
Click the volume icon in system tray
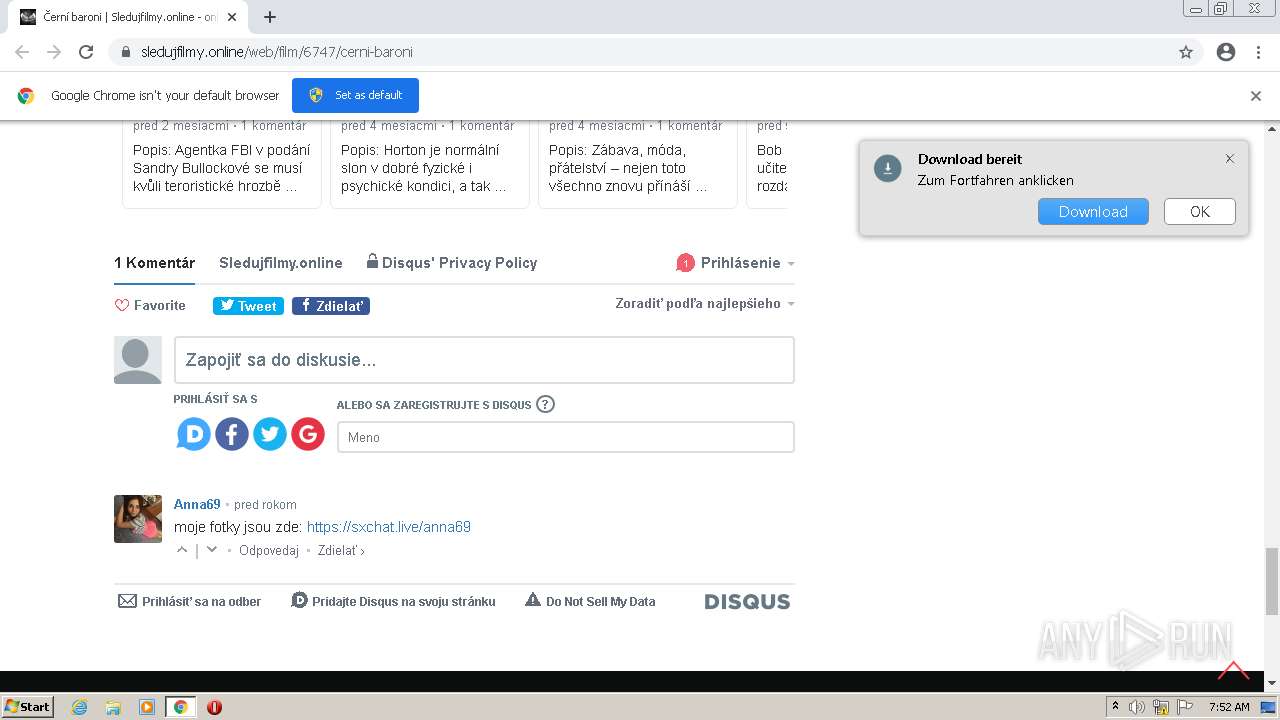click(x=1137, y=707)
